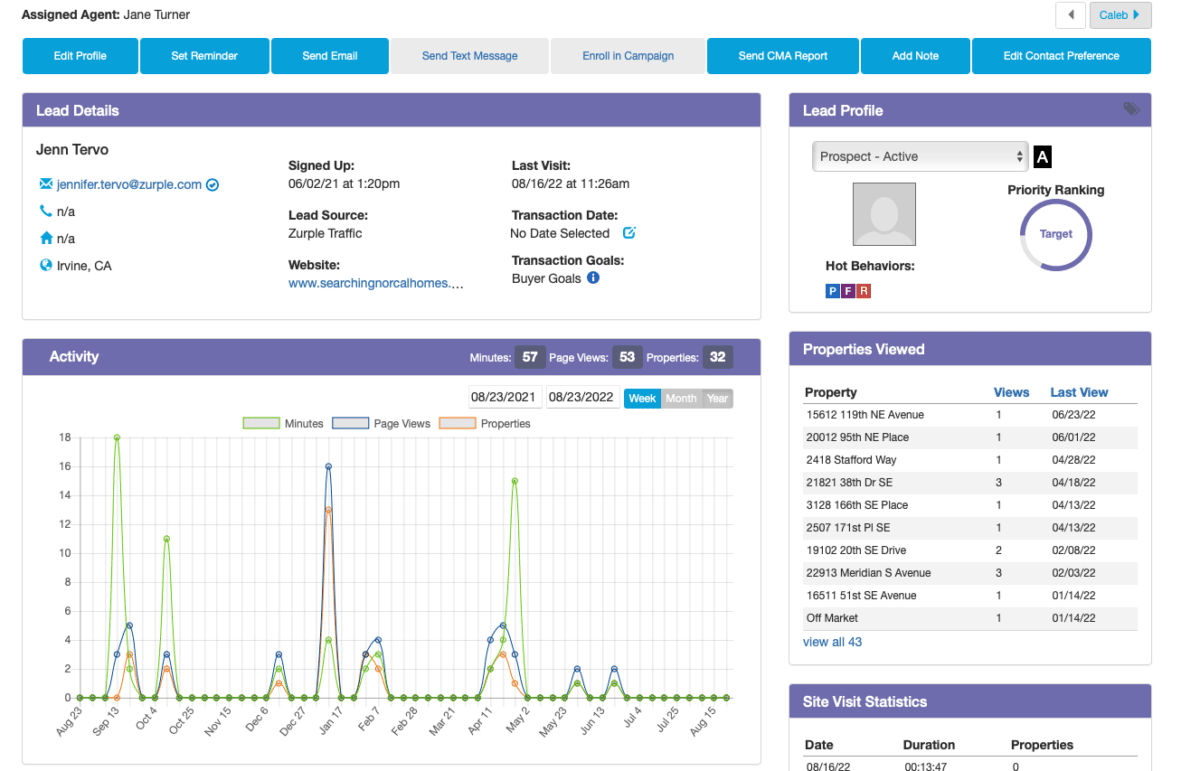Switch the chart to Year view
1200x771 pixels.
pos(717,398)
